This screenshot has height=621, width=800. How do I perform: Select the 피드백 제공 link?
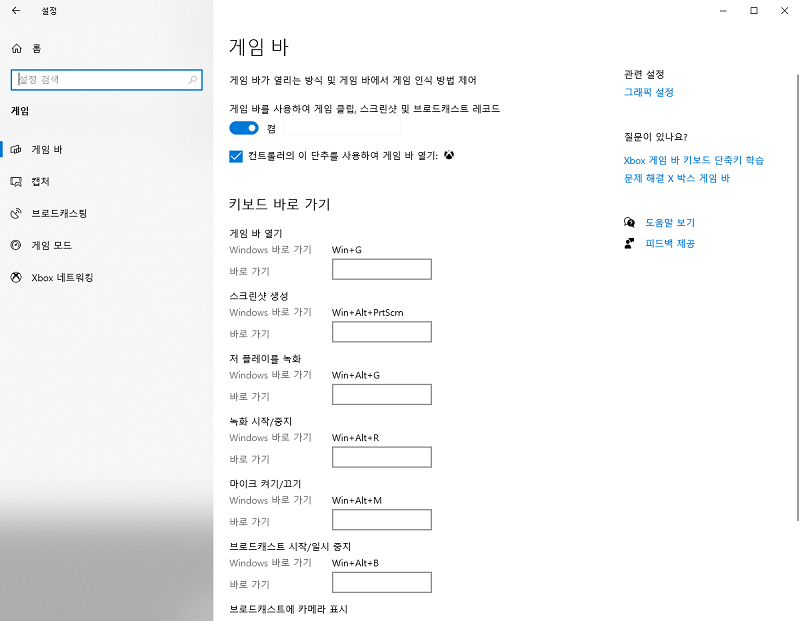tap(672, 243)
